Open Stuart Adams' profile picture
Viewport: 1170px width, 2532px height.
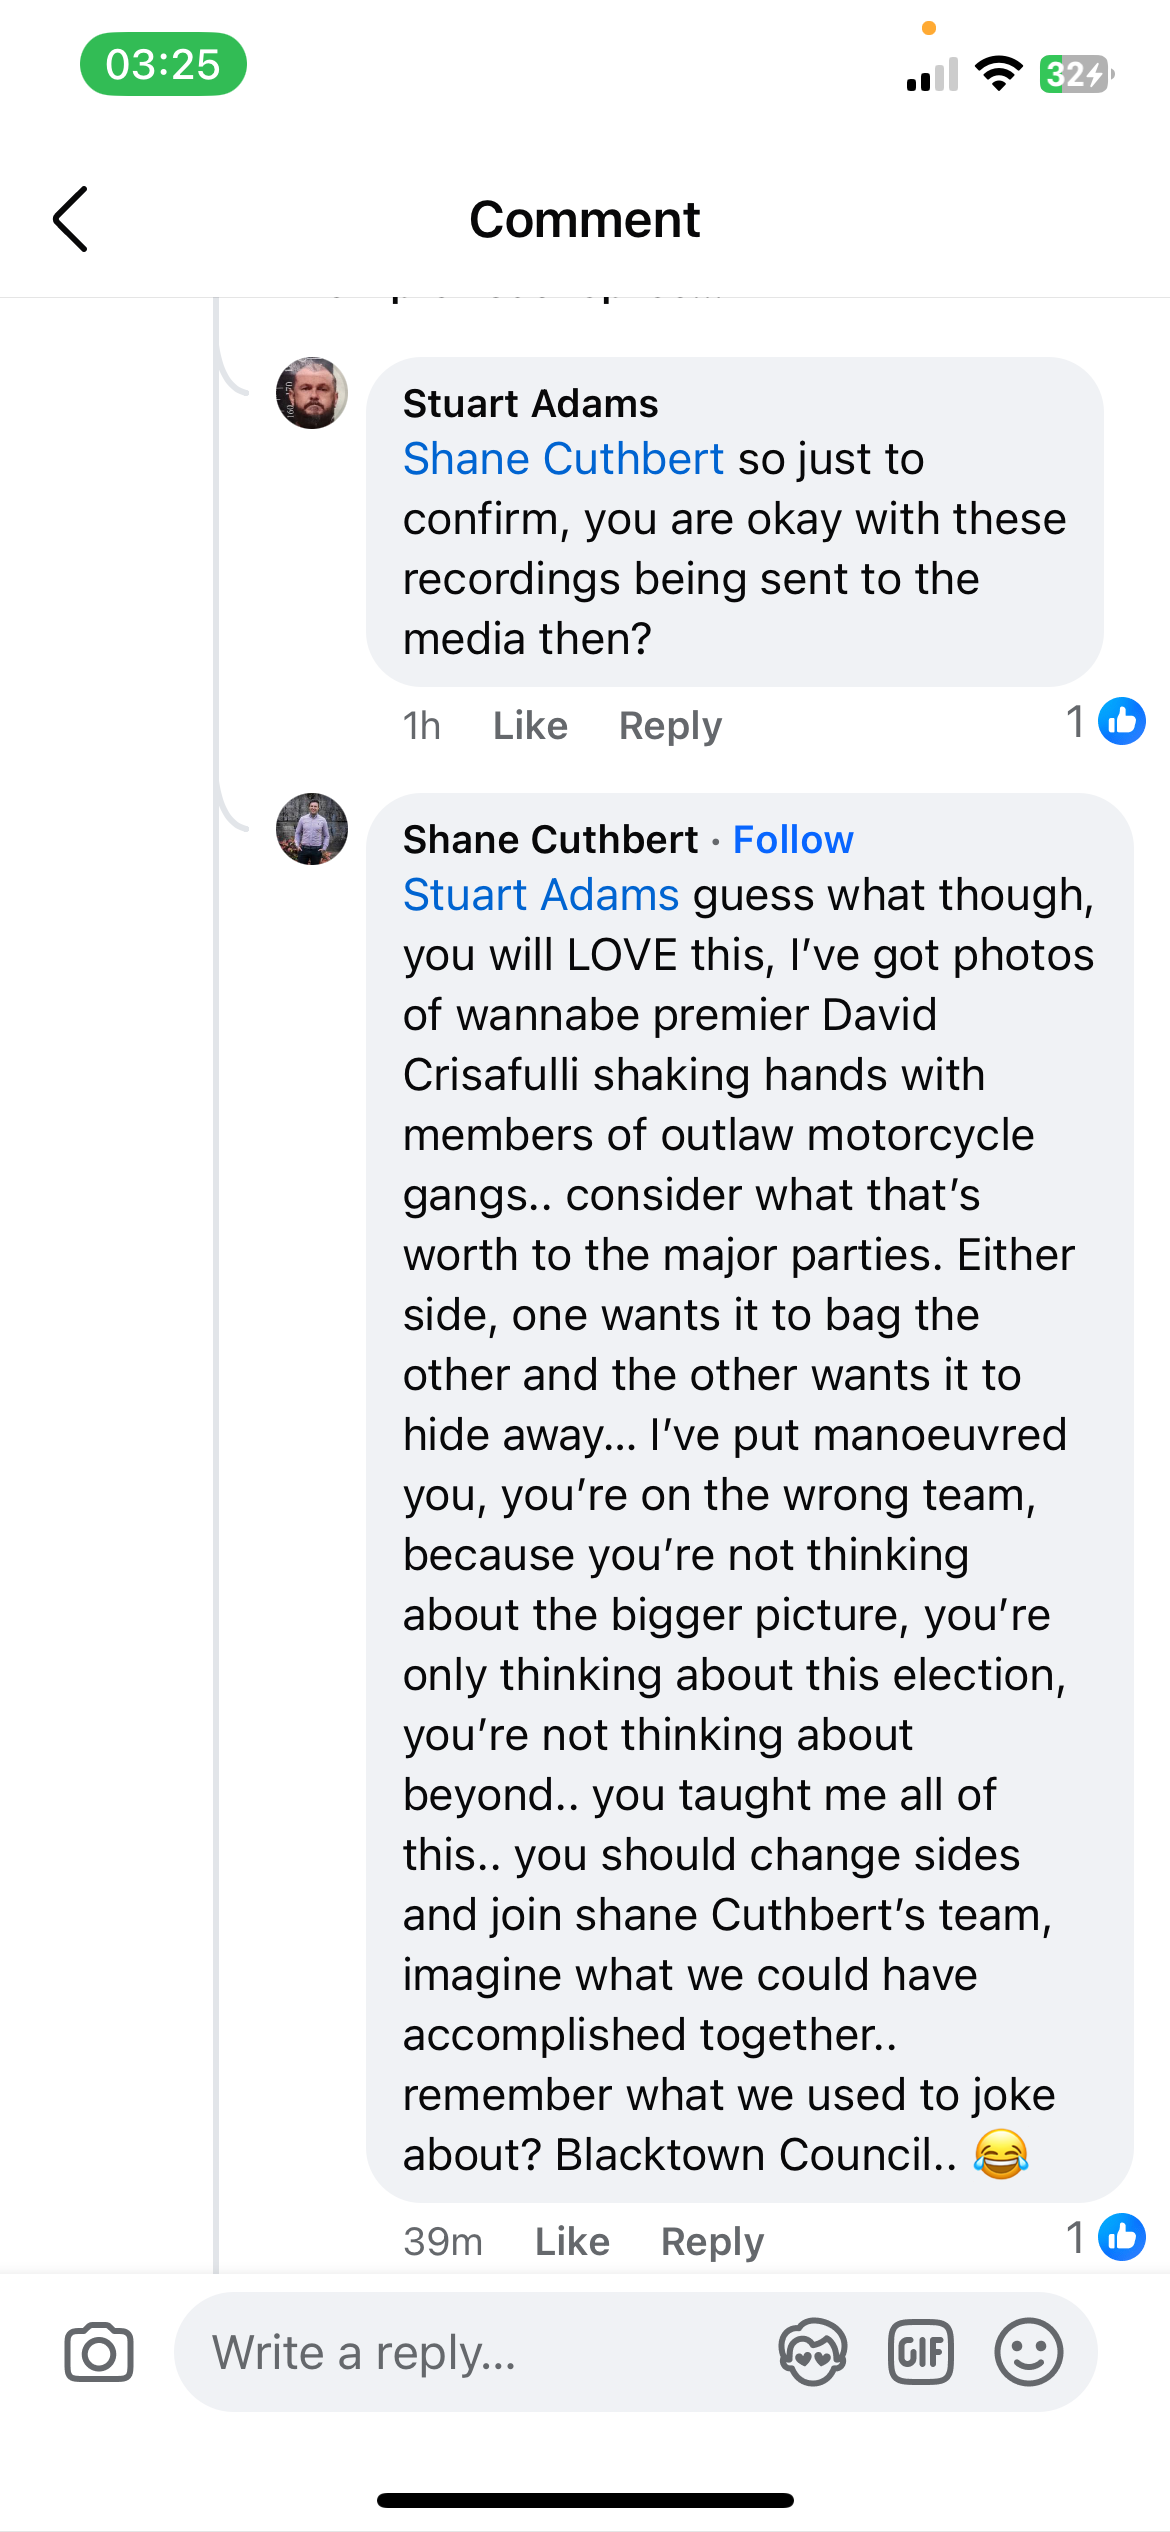coord(312,393)
